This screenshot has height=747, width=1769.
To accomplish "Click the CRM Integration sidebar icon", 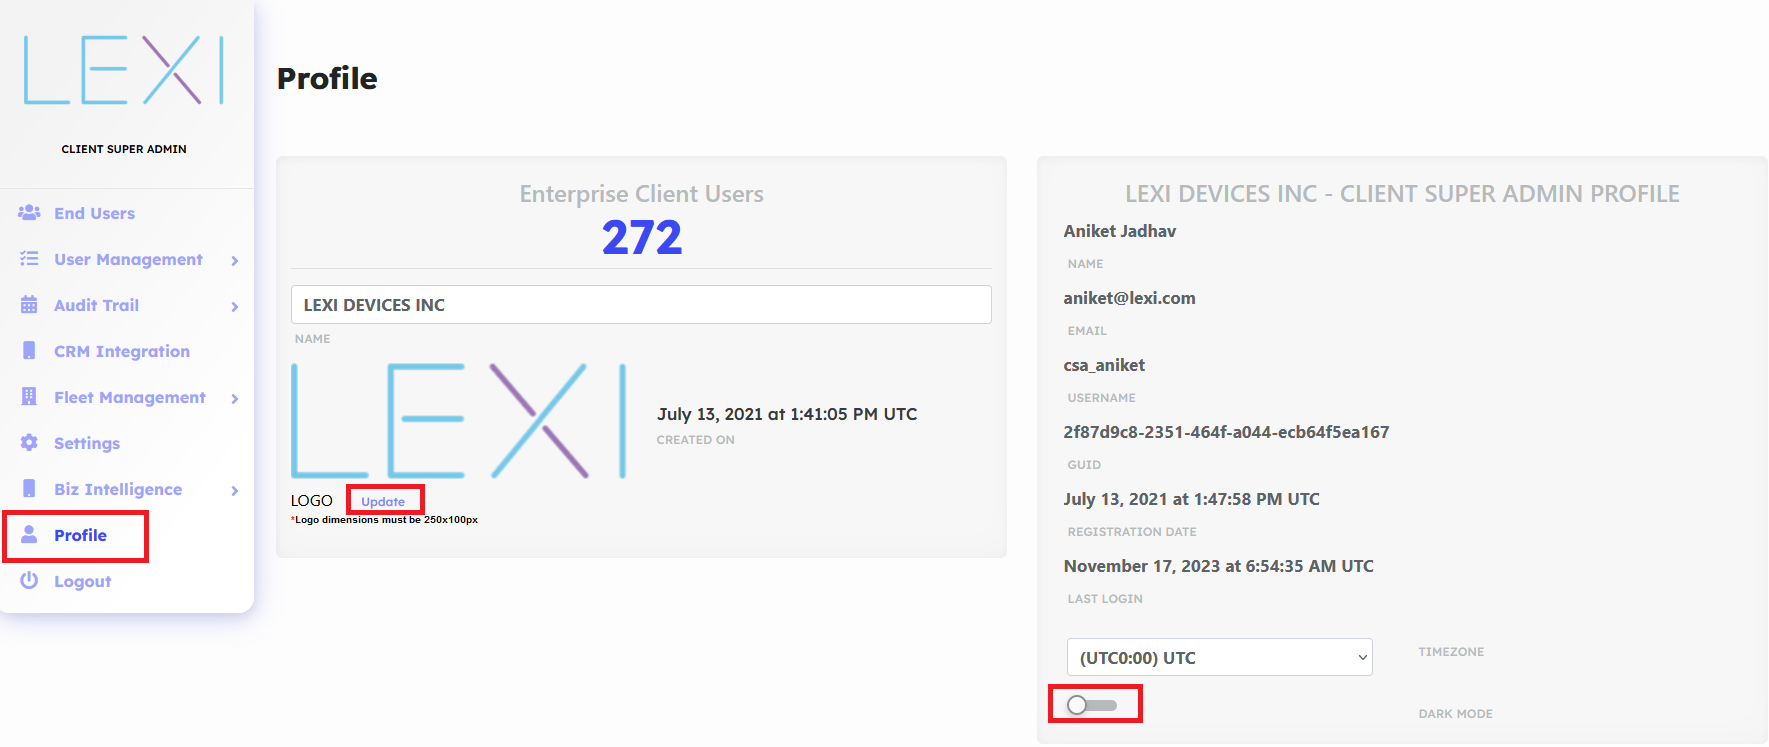I will point(29,351).
